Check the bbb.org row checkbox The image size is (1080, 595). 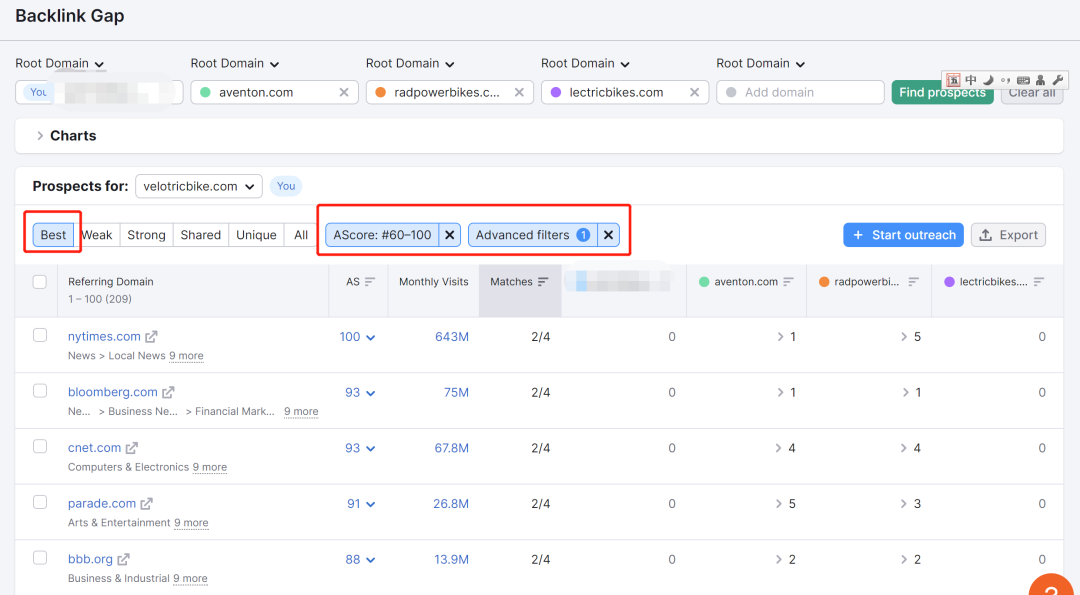(x=40, y=559)
